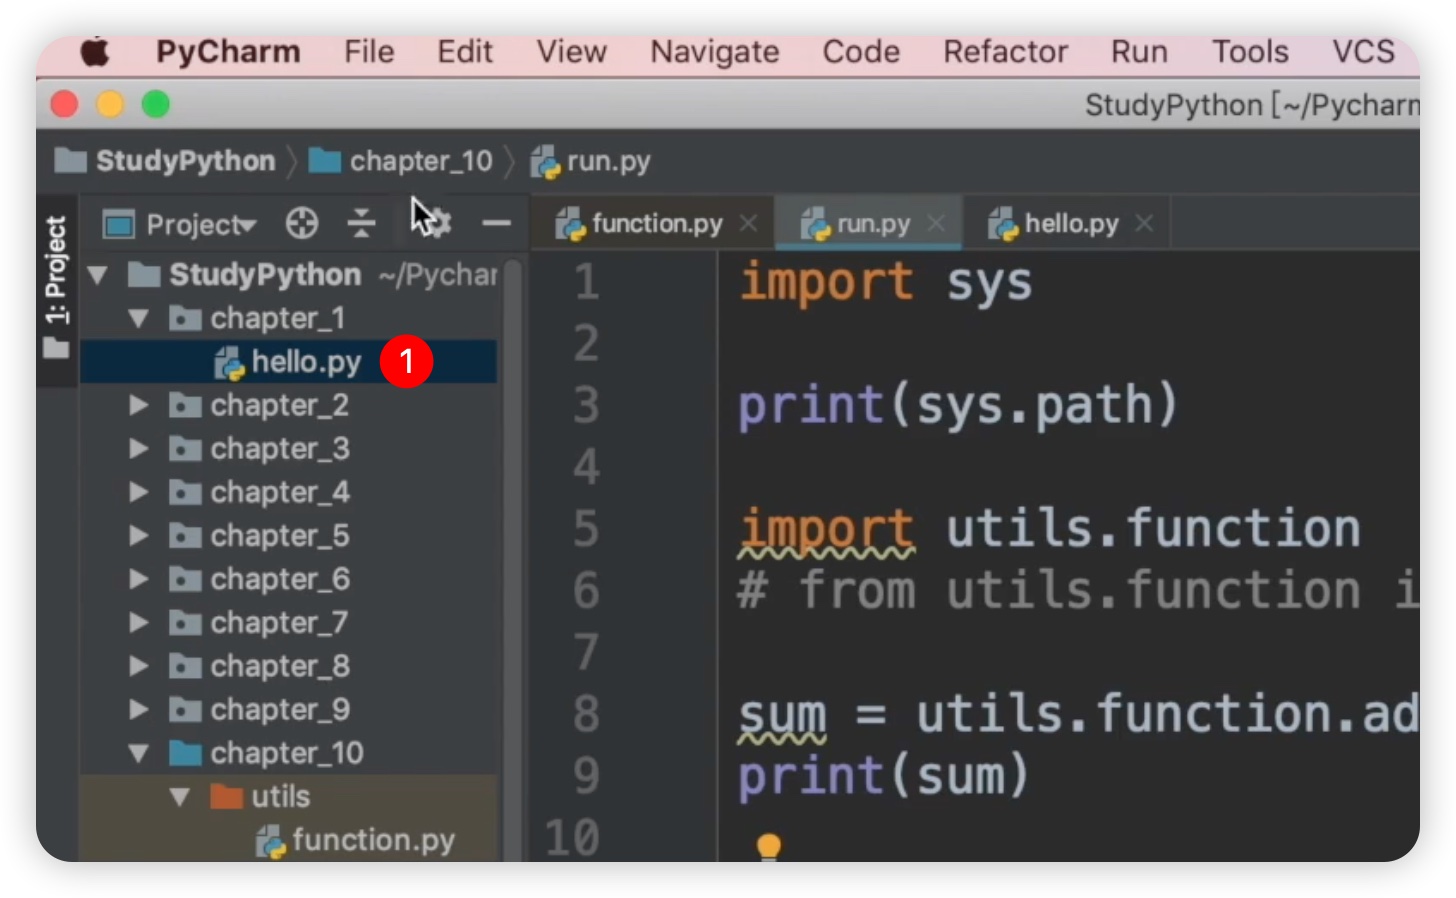Open the Navigate menu

715,52
